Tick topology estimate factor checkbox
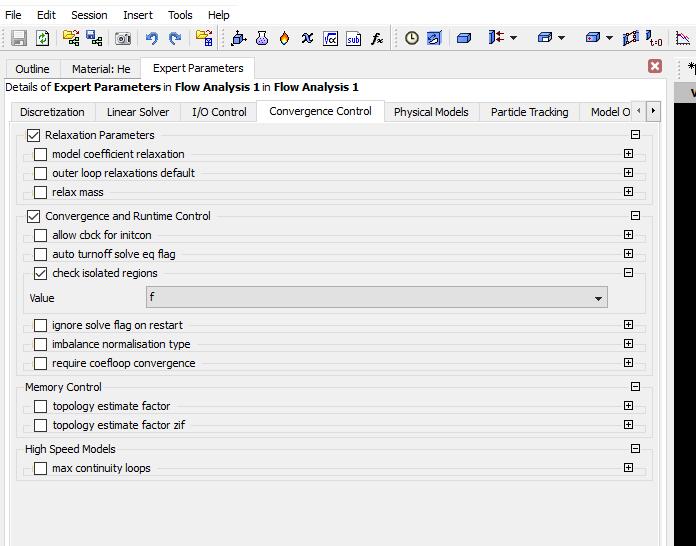696x546 pixels. point(40,406)
